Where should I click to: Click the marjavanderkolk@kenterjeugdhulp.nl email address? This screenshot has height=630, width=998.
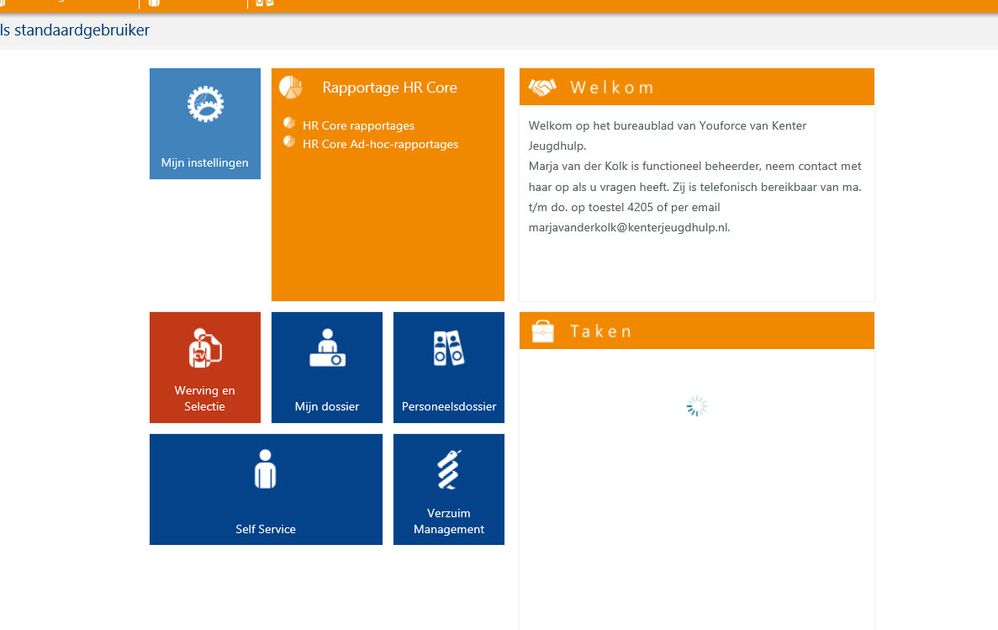(628, 227)
